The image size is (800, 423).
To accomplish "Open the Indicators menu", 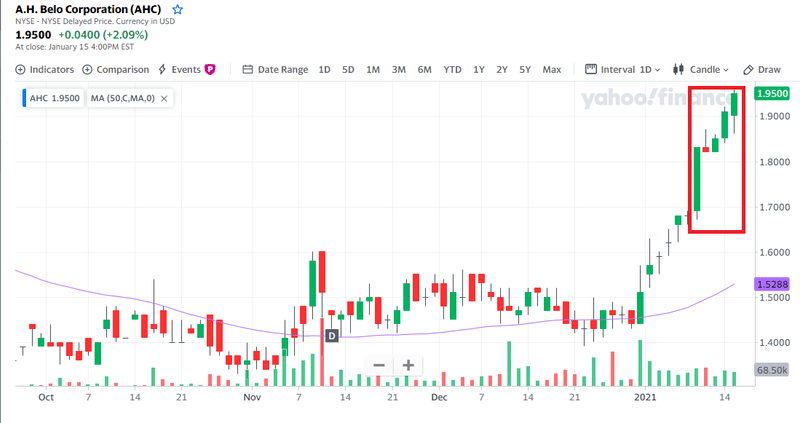I will [45, 69].
